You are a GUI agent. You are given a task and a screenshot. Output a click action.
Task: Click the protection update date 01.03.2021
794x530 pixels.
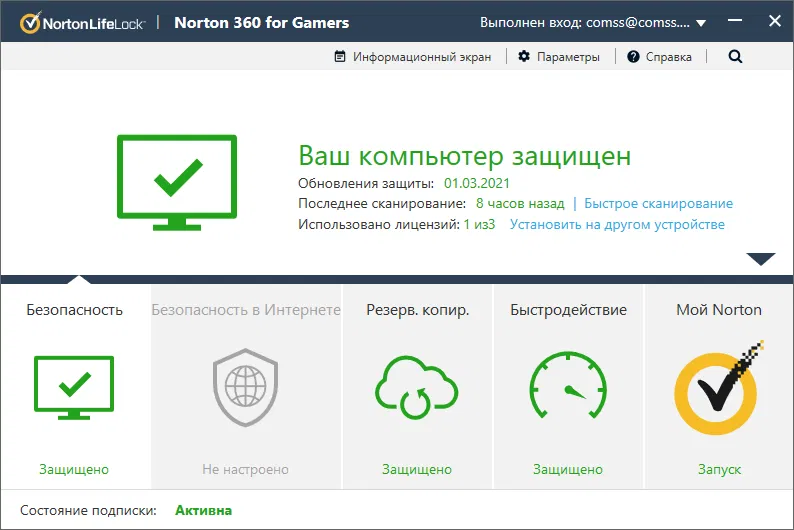pos(477,183)
